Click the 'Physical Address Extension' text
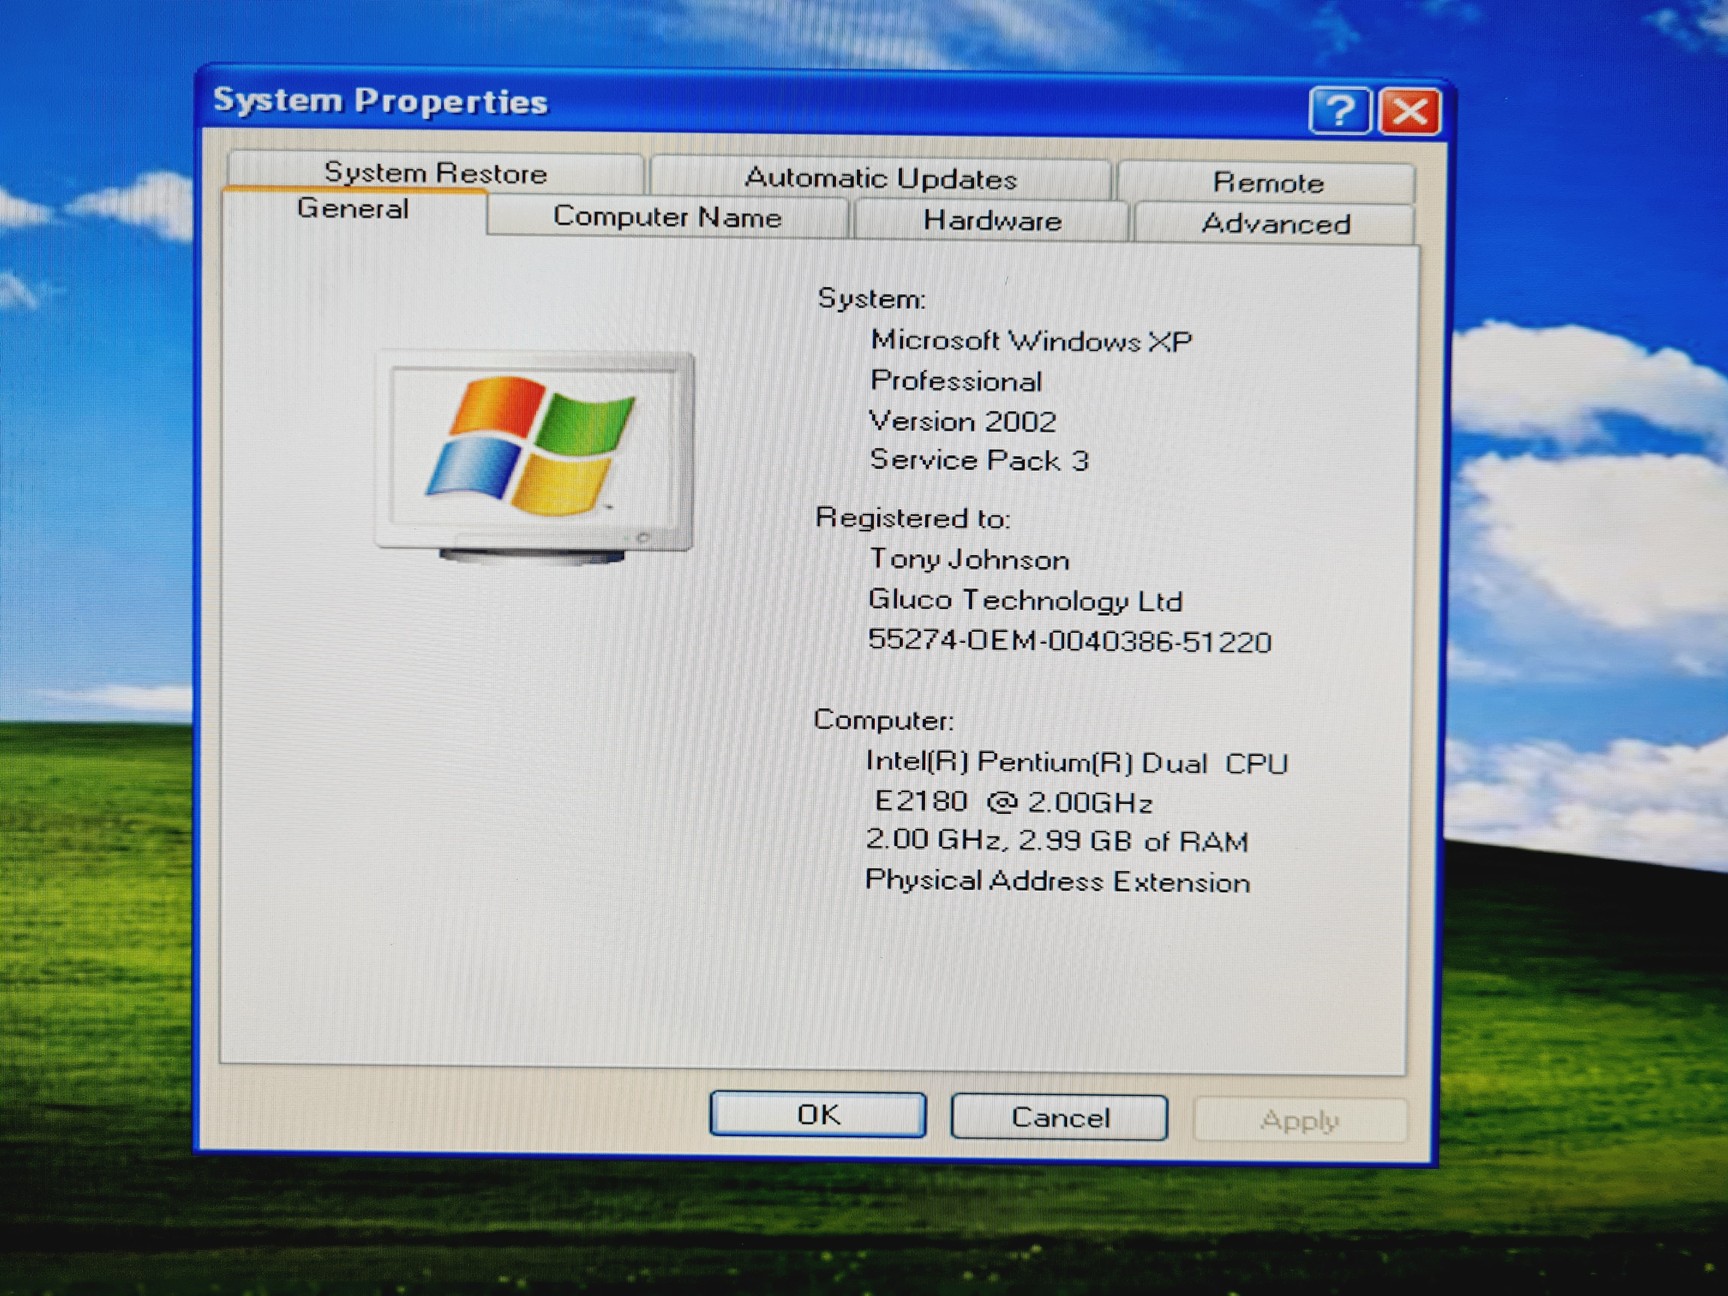This screenshot has height=1296, width=1728. [x=1057, y=881]
